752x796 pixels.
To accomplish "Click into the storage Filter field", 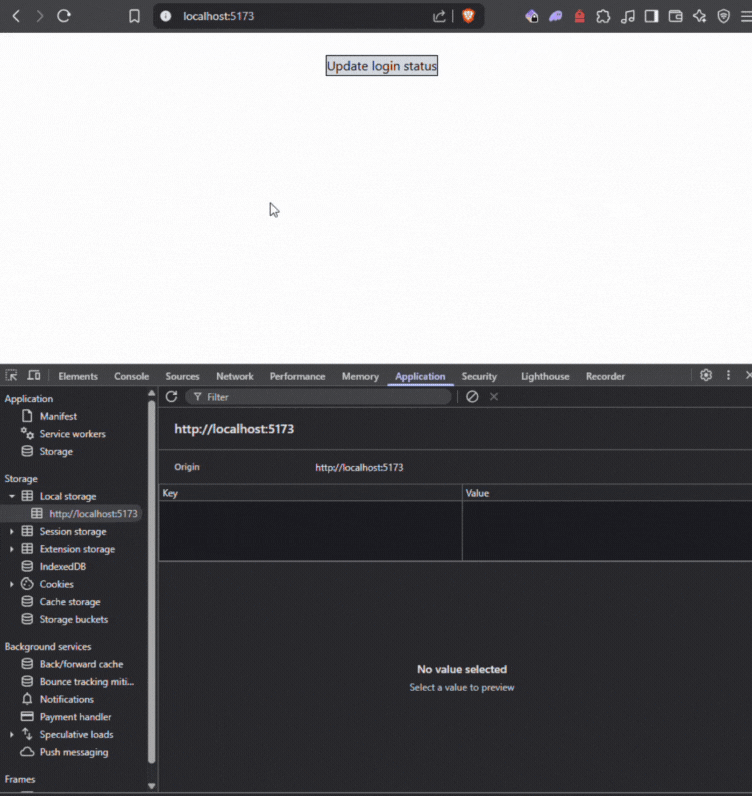I will (x=318, y=397).
